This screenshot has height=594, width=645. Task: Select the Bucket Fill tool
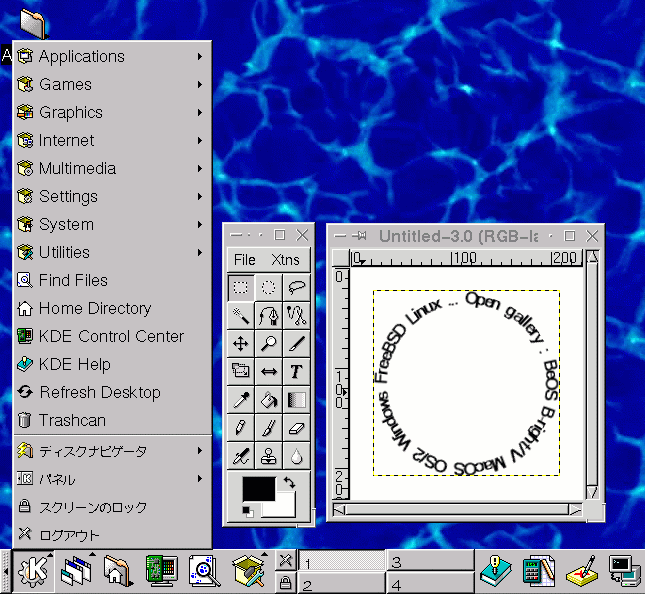pyautogui.click(x=269, y=399)
